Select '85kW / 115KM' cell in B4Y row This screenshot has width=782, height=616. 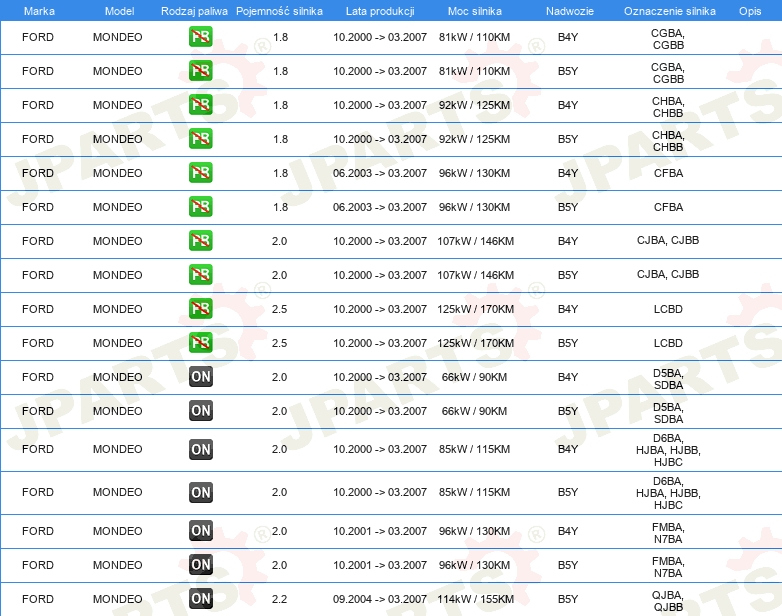474,449
